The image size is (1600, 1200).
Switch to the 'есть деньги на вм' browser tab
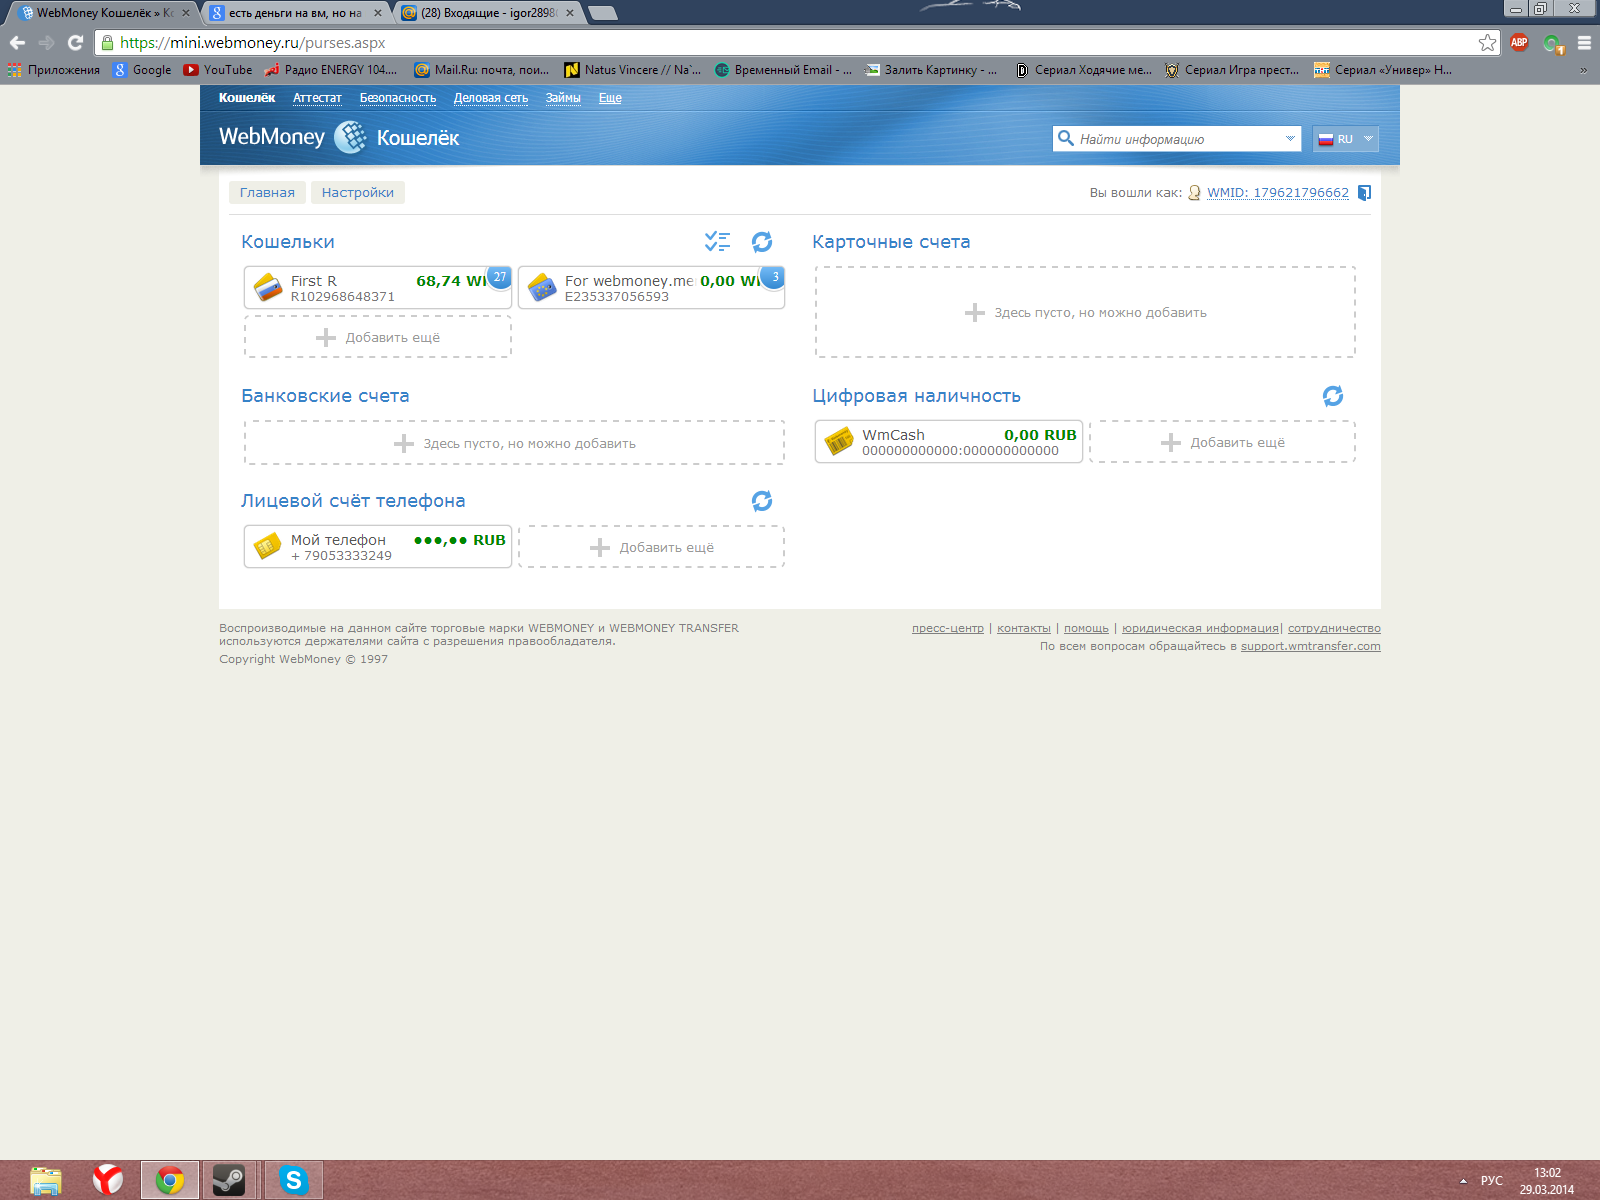tap(296, 13)
